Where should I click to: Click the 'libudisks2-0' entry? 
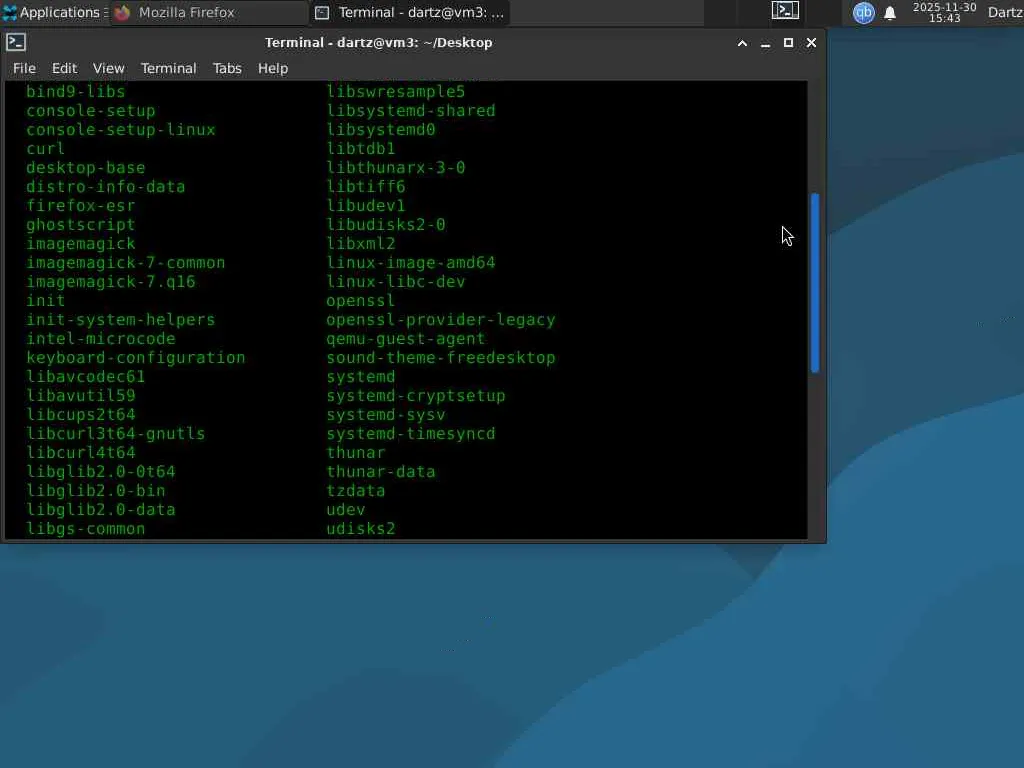coord(386,225)
